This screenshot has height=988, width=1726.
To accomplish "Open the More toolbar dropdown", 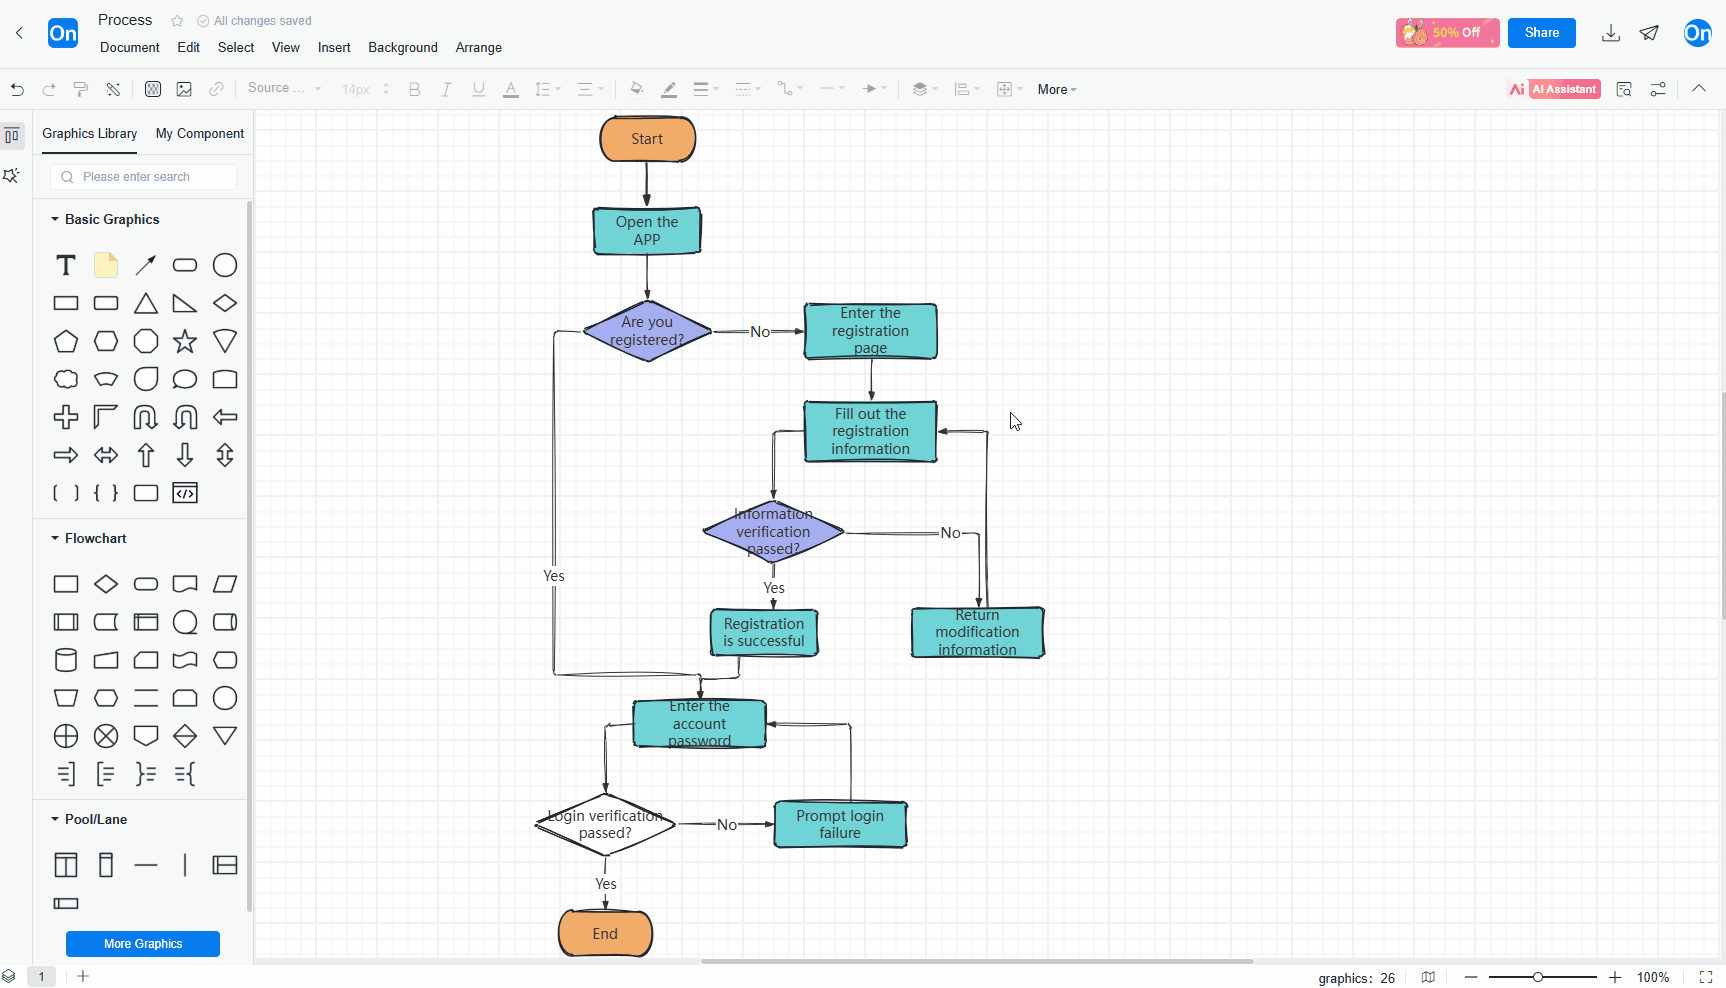I will (x=1057, y=89).
